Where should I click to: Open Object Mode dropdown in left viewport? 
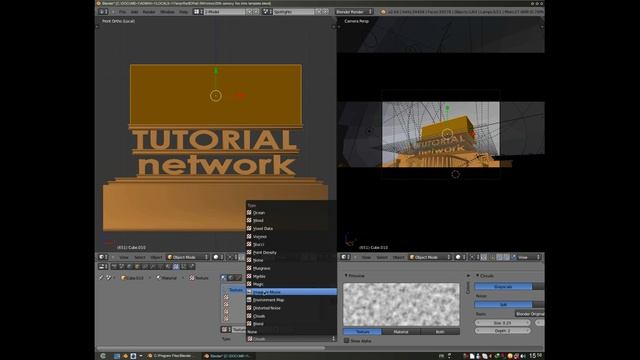click(x=188, y=257)
